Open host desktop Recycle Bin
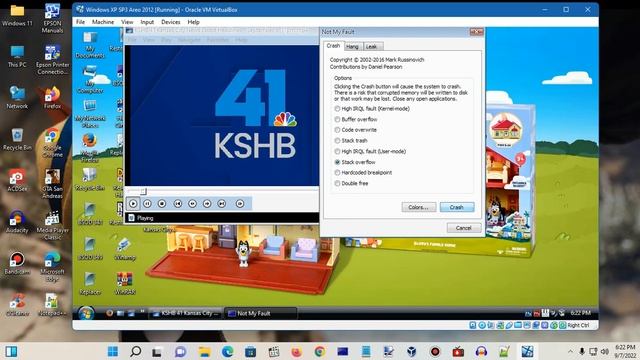 tap(17, 139)
